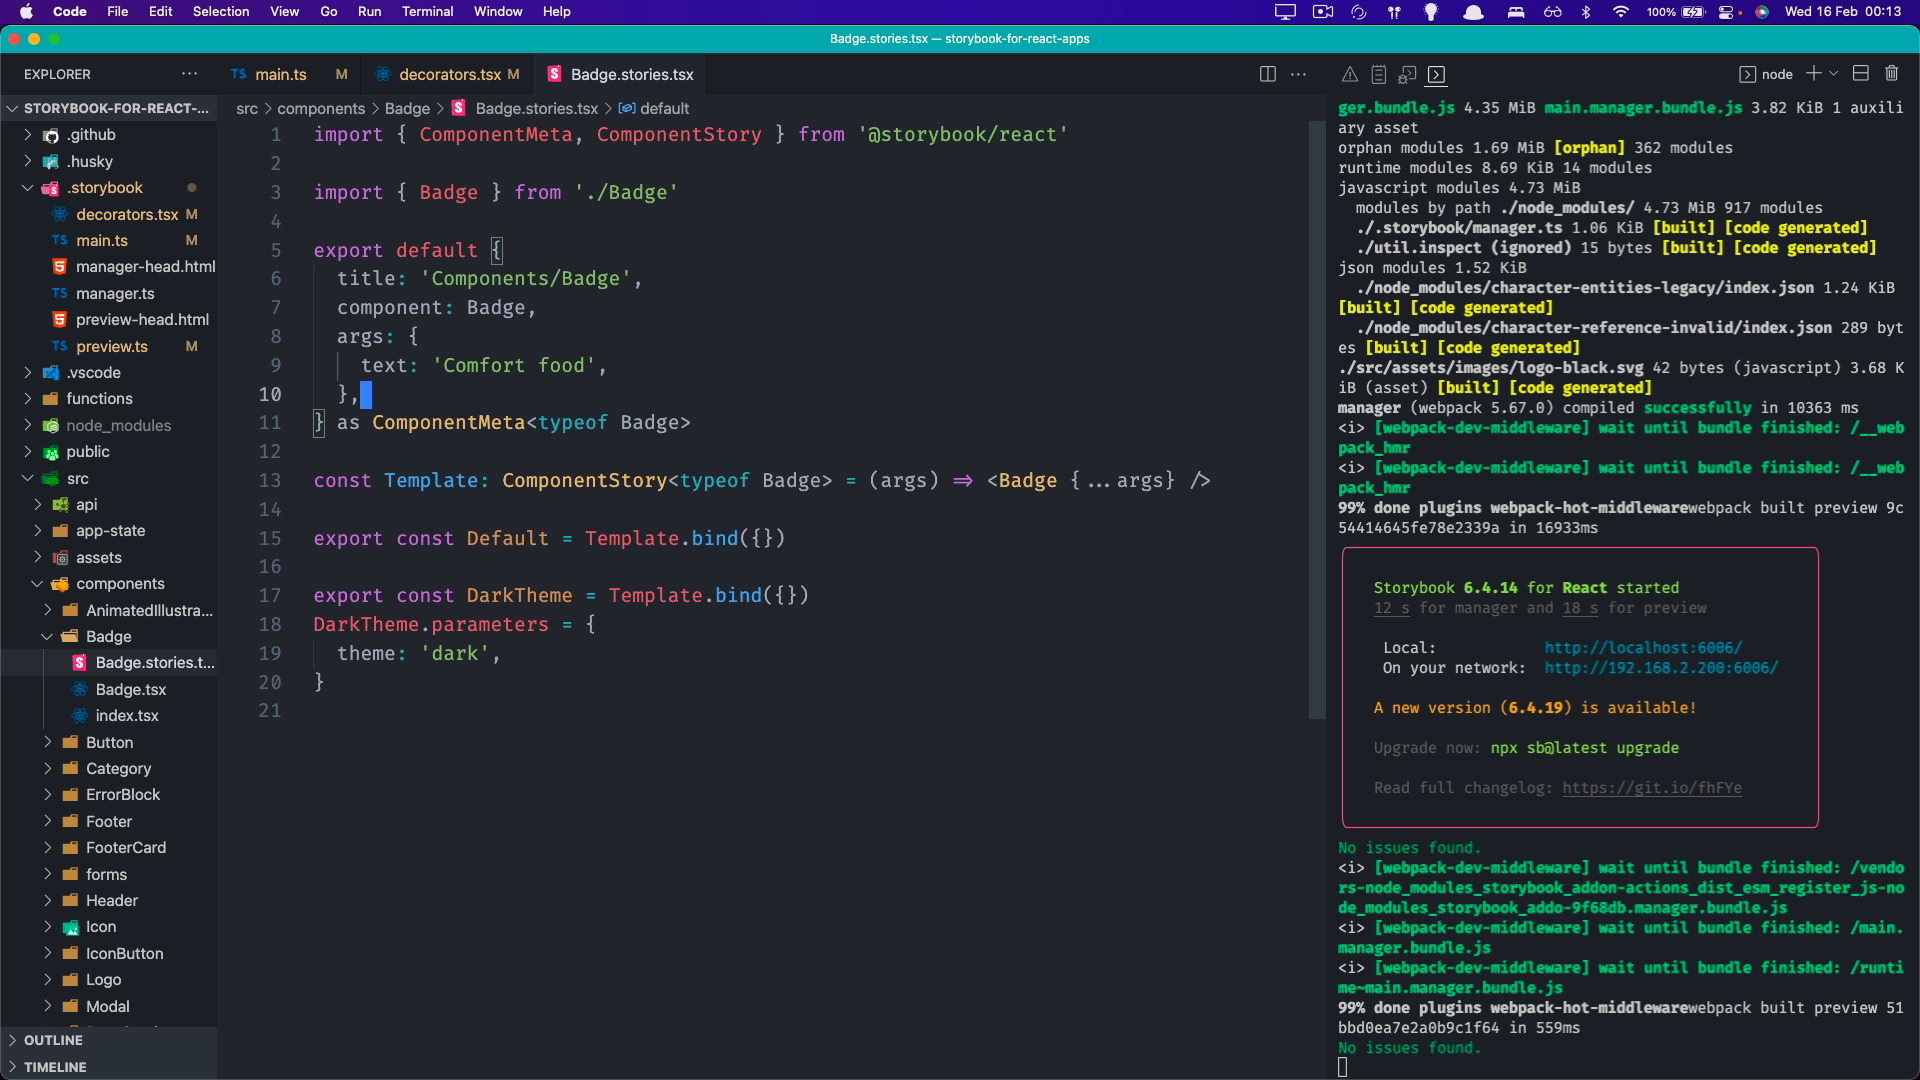Image resolution: width=1920 pixels, height=1080 pixels.
Task: Collapse the .storybook folder
Action: pos(108,188)
